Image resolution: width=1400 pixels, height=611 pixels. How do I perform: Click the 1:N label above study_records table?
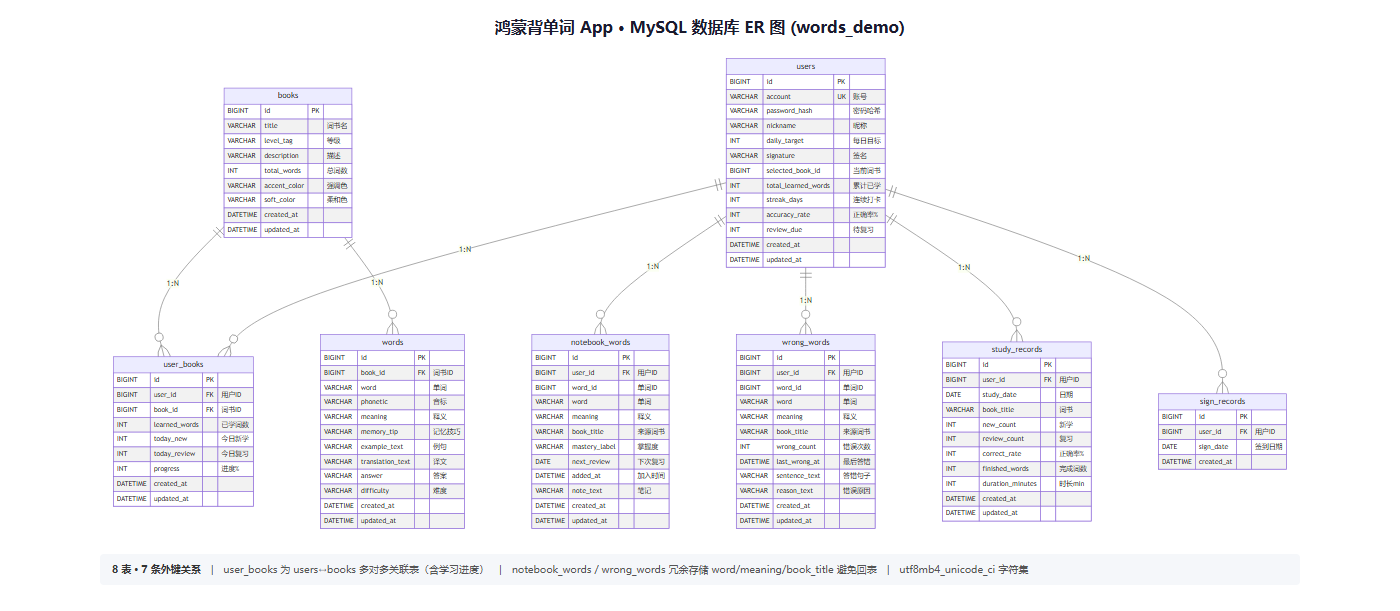click(x=963, y=267)
